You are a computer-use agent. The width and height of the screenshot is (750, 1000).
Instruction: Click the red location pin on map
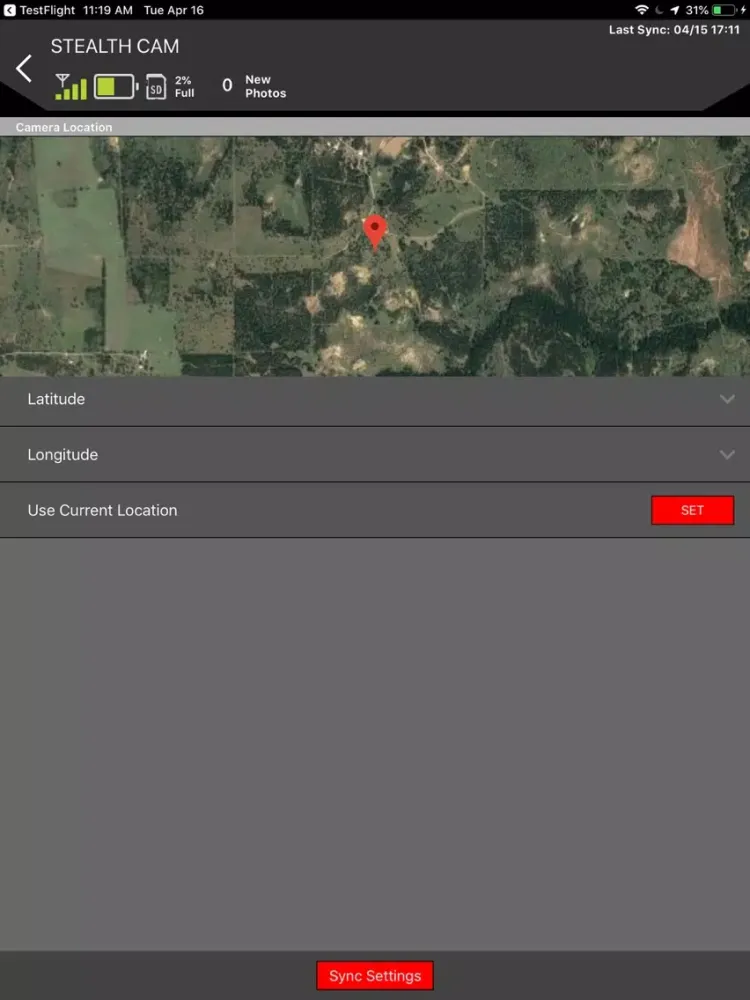[375, 231]
